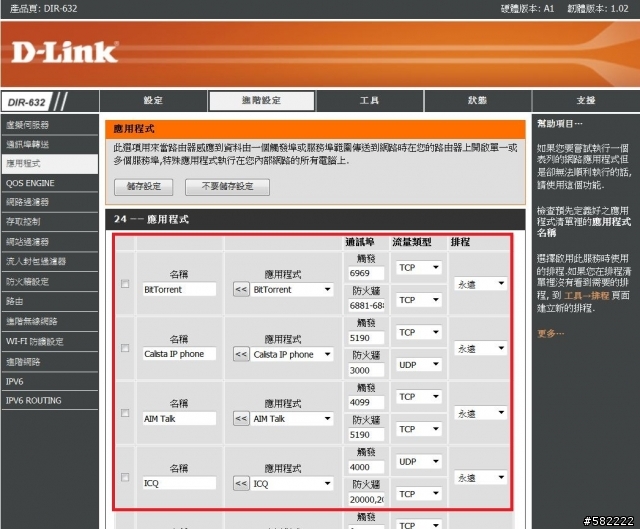
Task: Click the << button beside AIM Talk dropdown
Action: (241, 418)
